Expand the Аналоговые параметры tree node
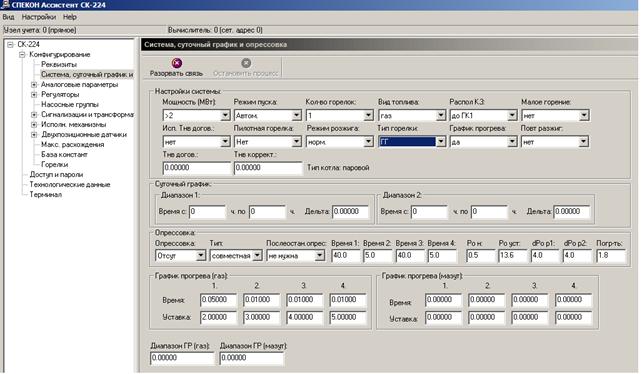Image resolution: width=642 pixels, height=374 pixels. [x=34, y=85]
